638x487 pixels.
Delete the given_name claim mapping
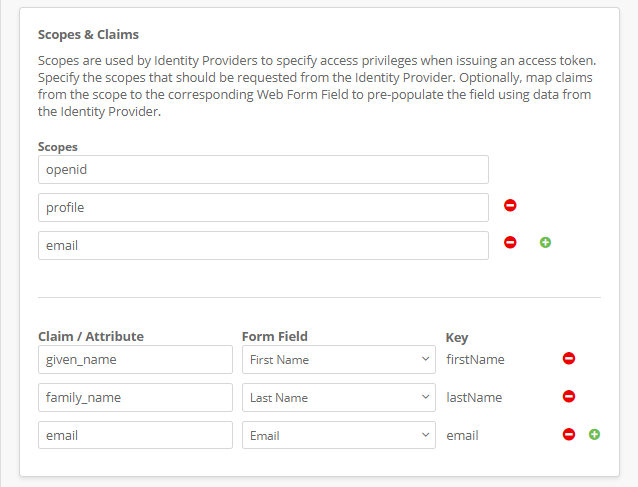(569, 359)
